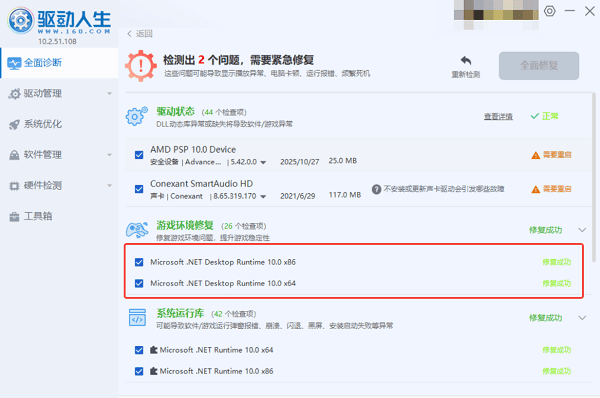Click the Conexant SmartAudio HD name
Image resolution: width=600 pixels, height=398 pixels.
point(201,184)
